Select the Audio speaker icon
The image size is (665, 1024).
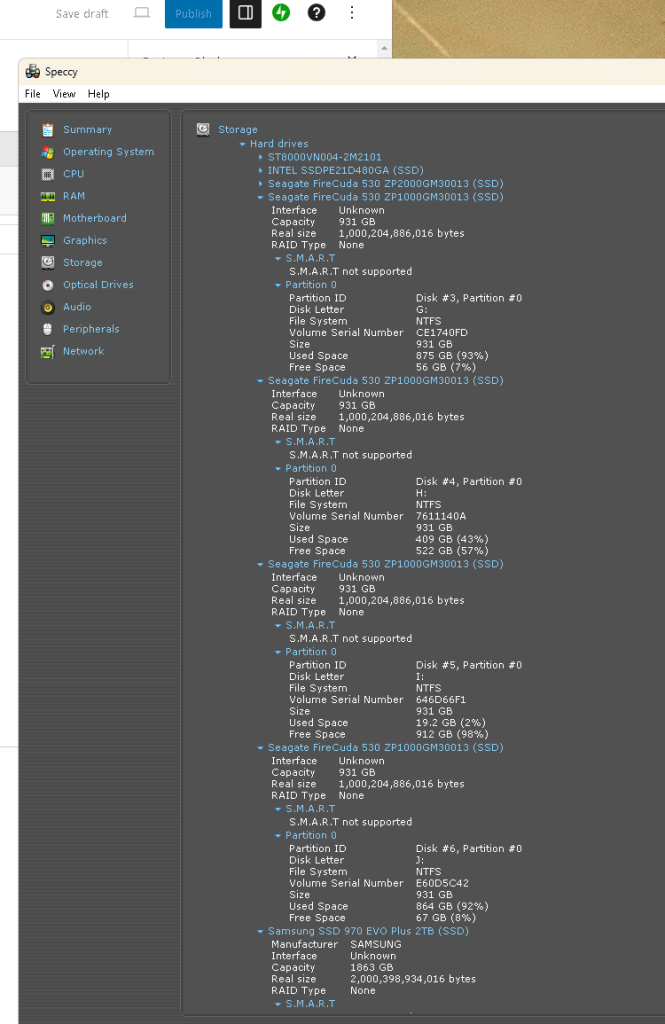coord(48,308)
